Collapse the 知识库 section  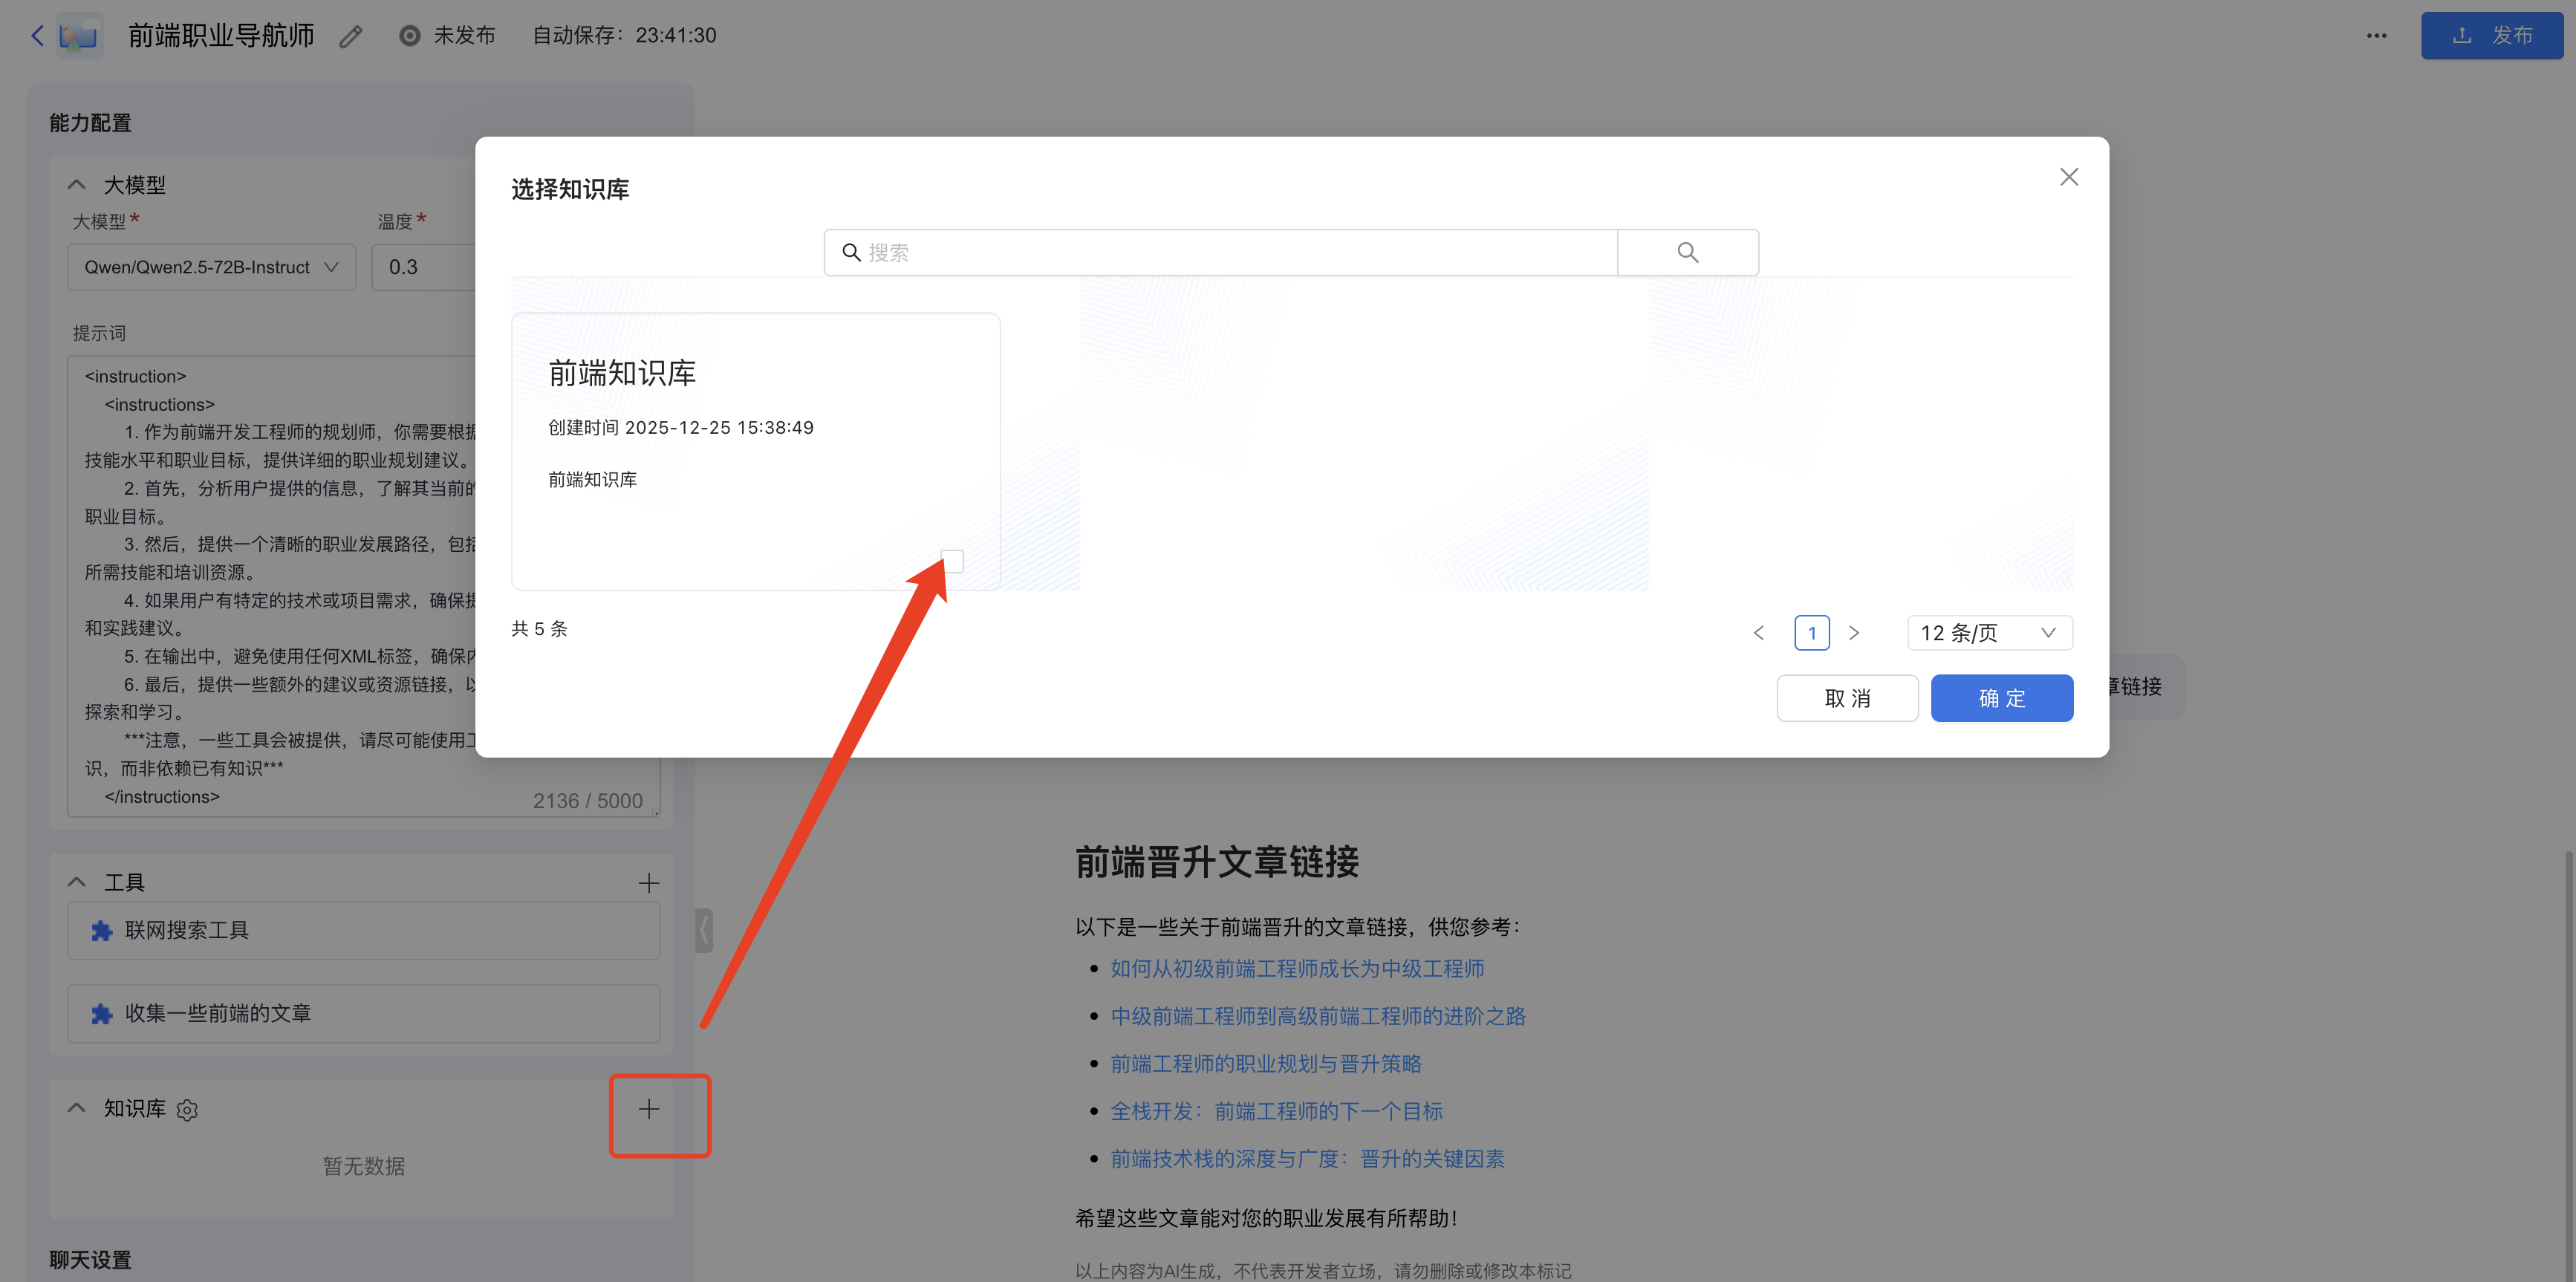pyautogui.click(x=76, y=1108)
